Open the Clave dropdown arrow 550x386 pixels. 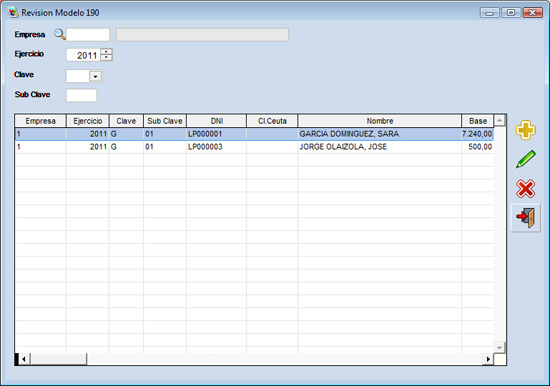[95, 76]
